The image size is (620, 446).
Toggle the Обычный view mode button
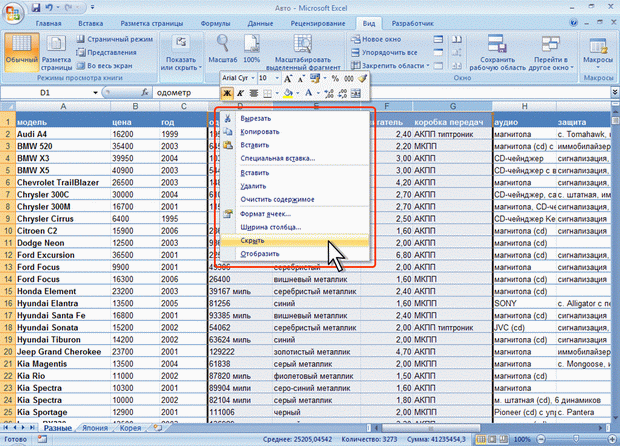[19, 52]
